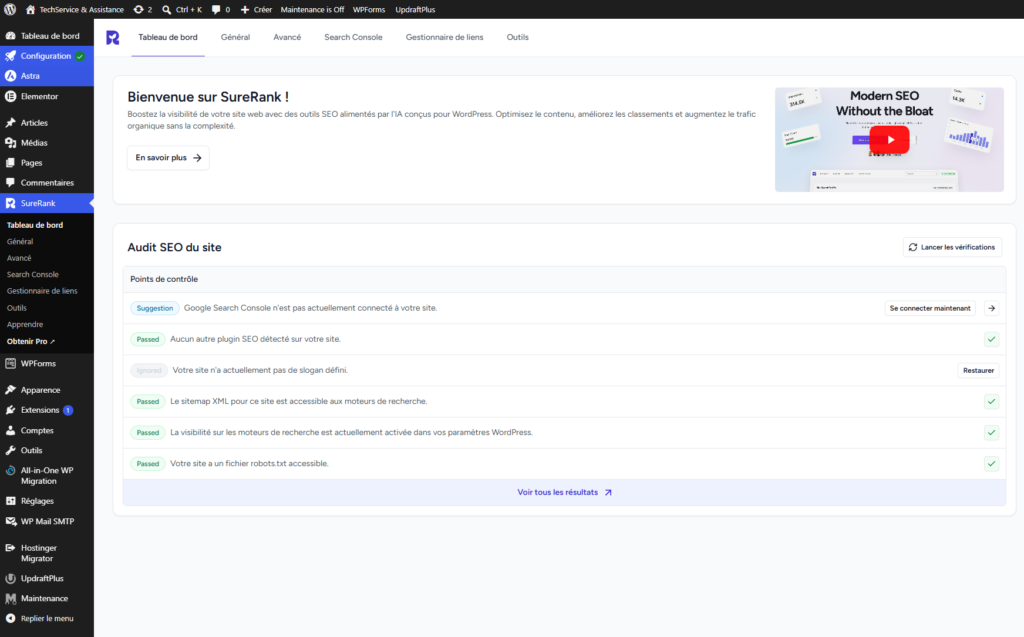Open Comptes users in sidebar

(46, 431)
